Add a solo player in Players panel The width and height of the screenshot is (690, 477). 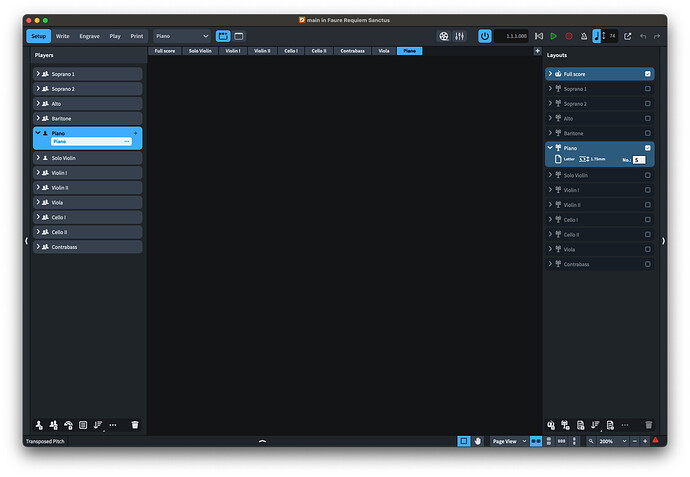click(x=39, y=425)
